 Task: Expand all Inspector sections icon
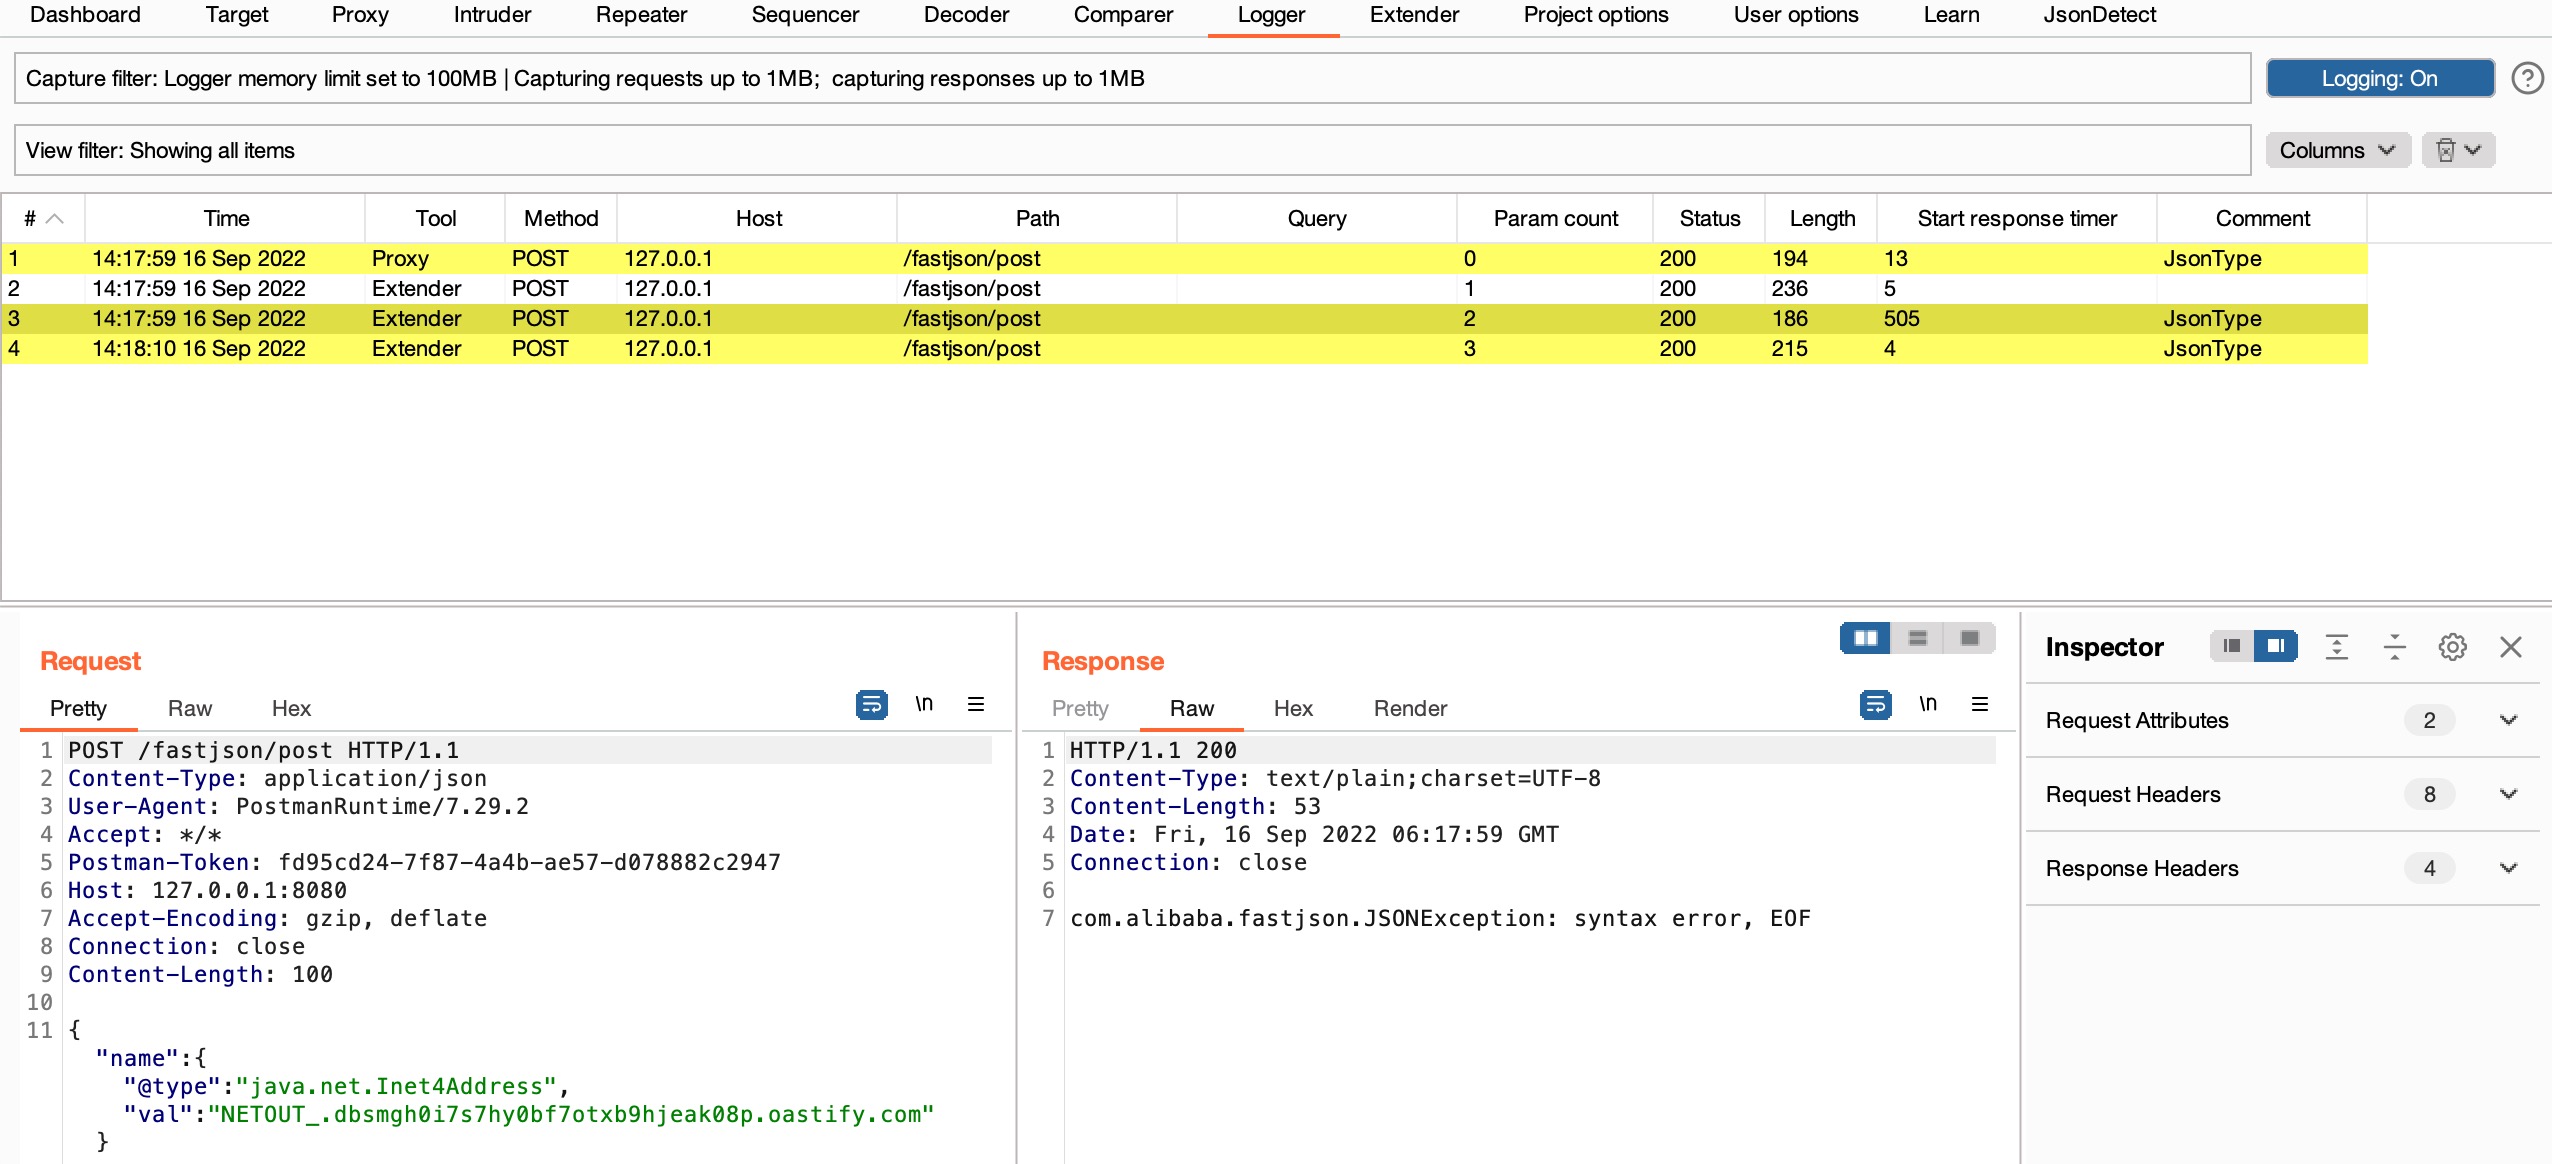[x=2337, y=647]
